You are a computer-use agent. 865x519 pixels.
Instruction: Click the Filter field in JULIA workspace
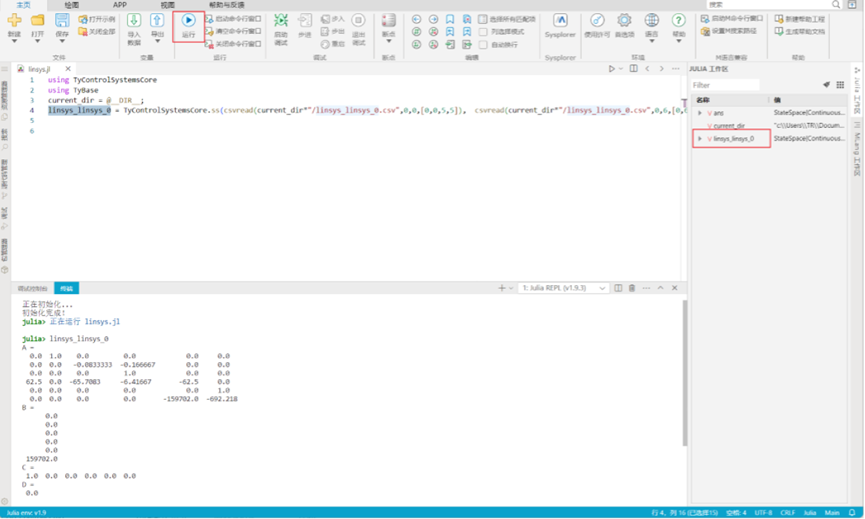pos(725,85)
